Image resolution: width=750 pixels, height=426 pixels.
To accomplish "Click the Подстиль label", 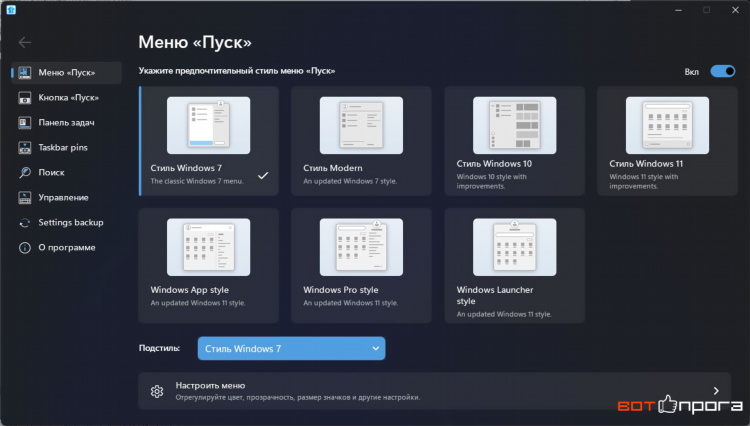I will click(159, 348).
